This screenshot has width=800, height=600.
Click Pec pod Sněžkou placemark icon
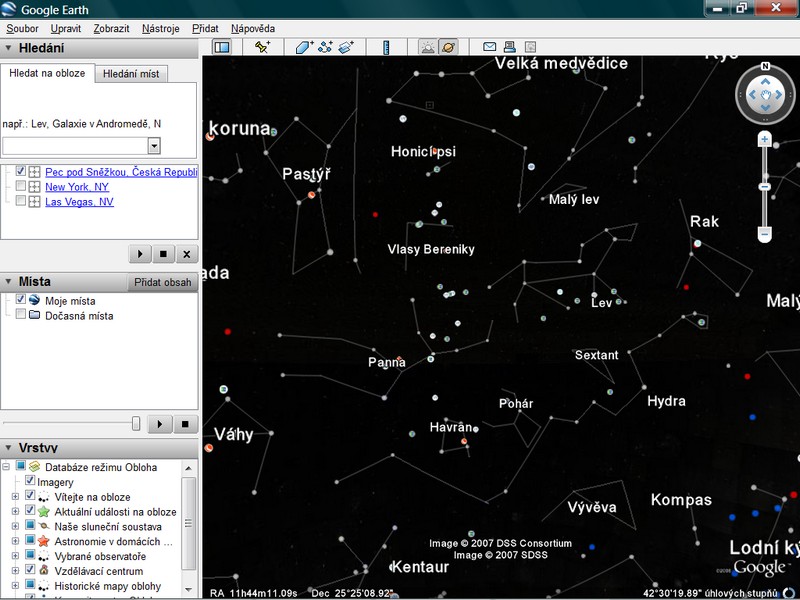tap(34, 172)
